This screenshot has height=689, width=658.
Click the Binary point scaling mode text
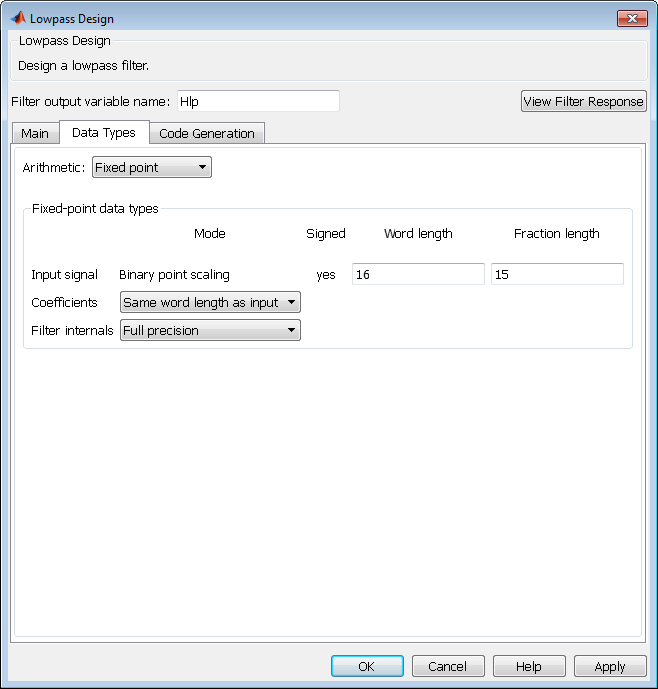point(174,275)
